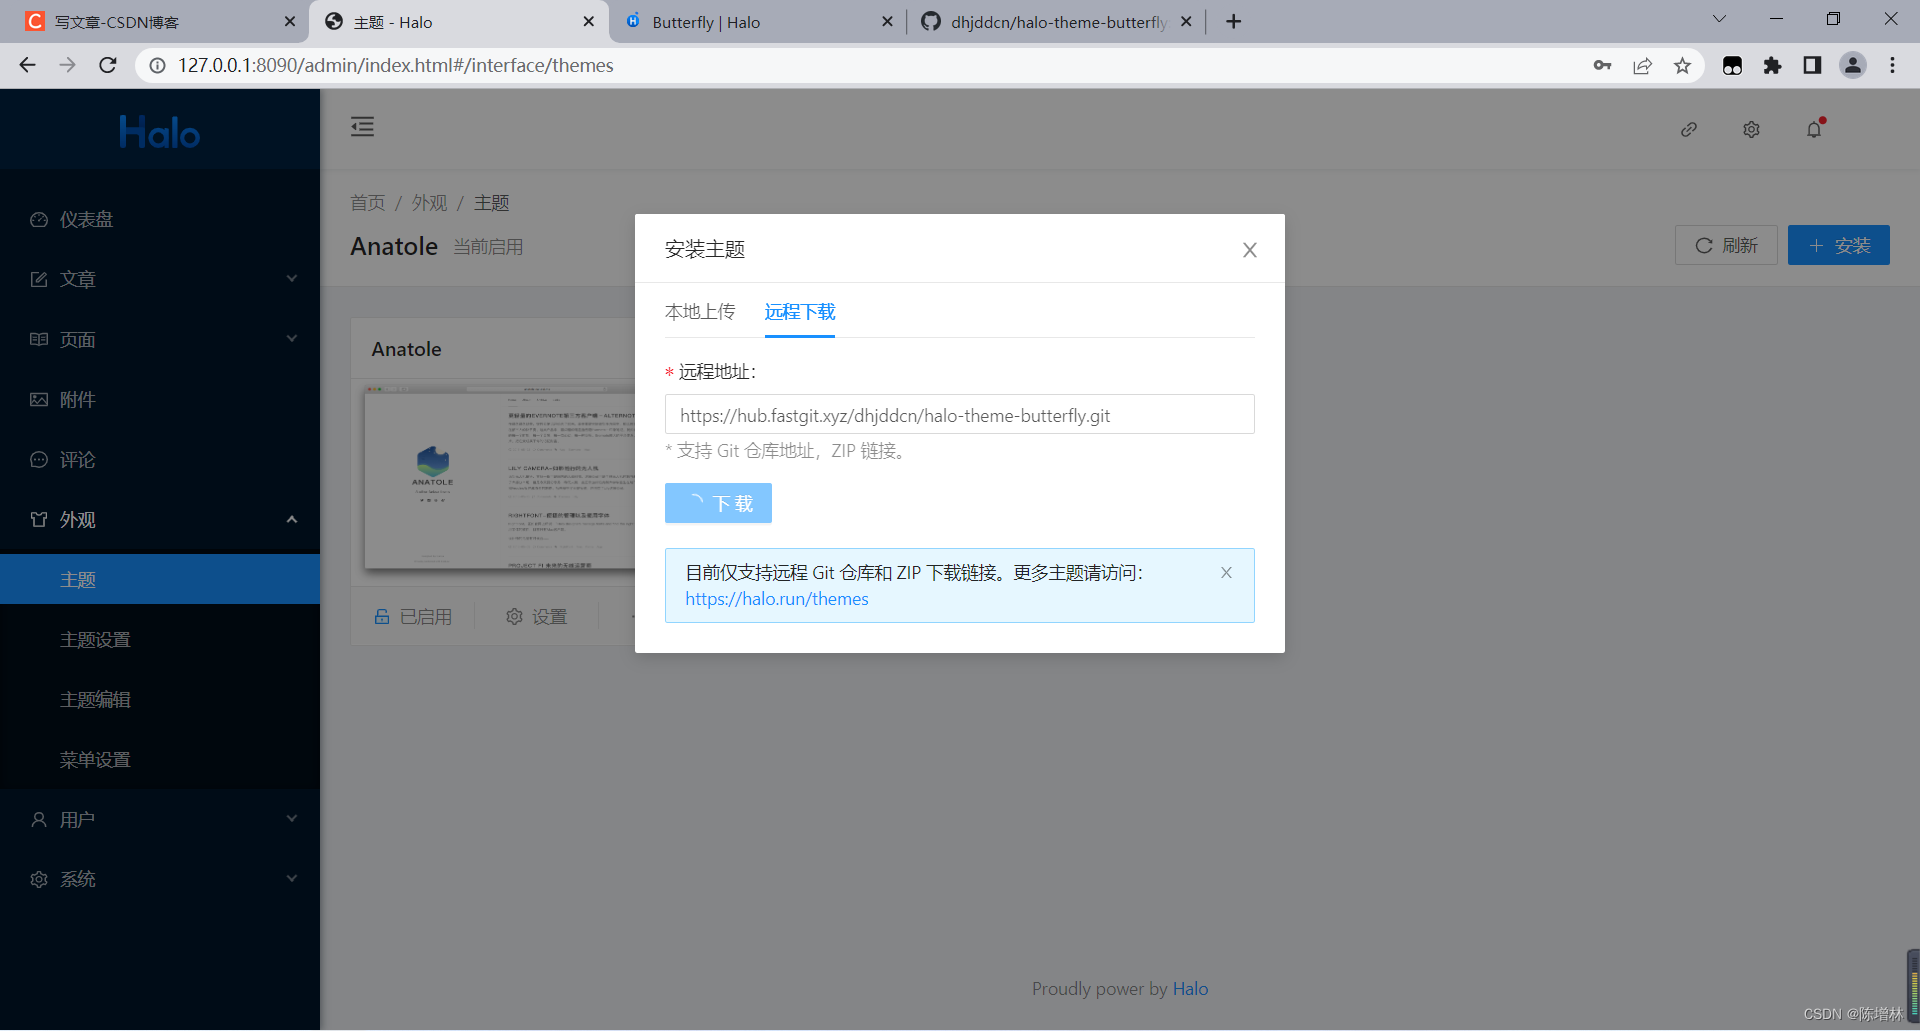The height and width of the screenshot is (1031, 1920).
Task: Click the header link icon
Action: 1689,129
